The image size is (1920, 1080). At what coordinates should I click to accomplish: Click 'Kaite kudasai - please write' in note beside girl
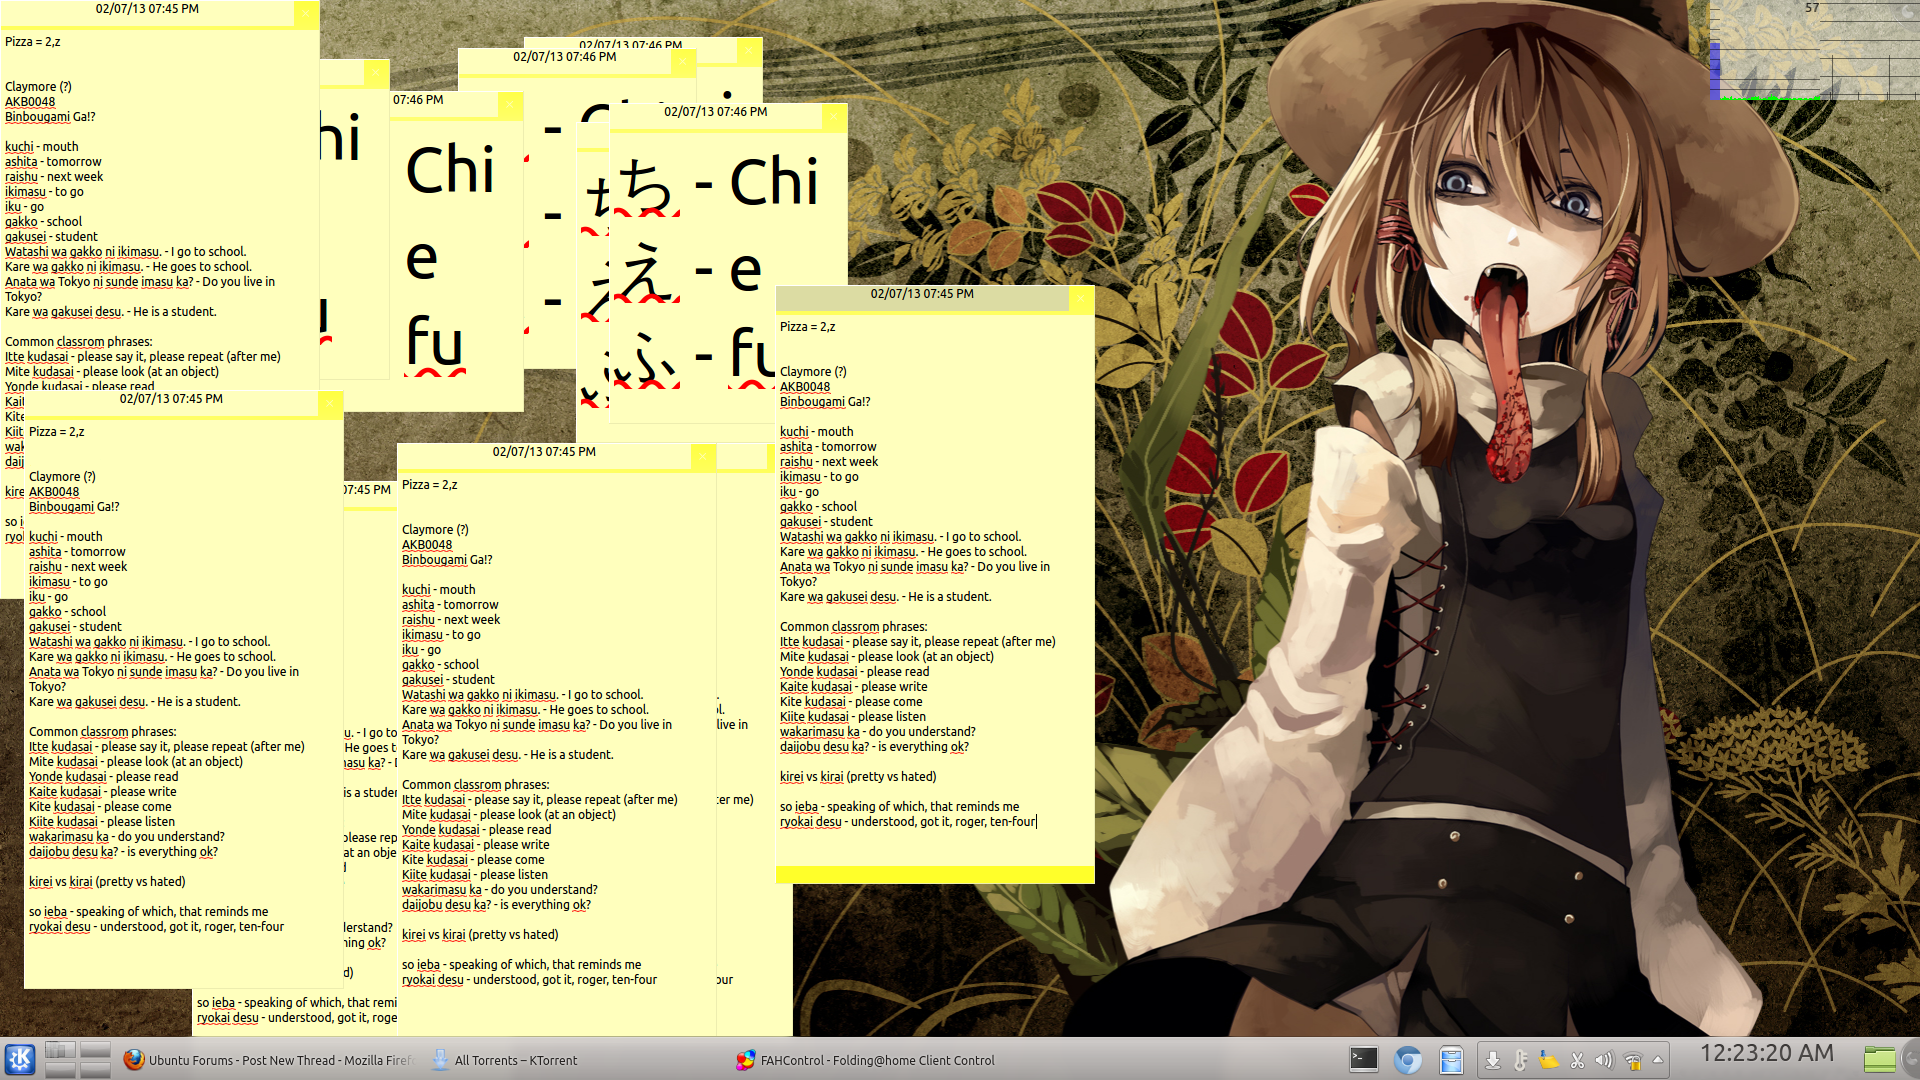pyautogui.click(x=853, y=687)
